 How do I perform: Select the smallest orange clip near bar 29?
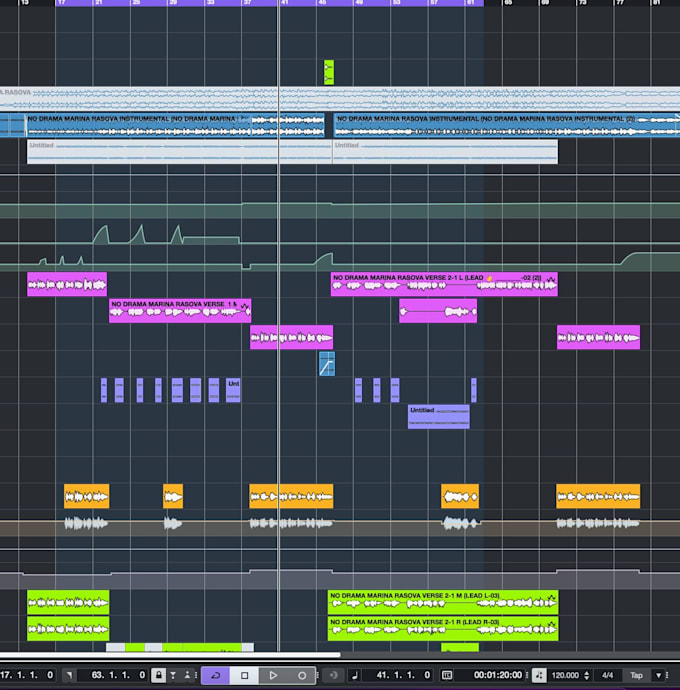(x=173, y=496)
